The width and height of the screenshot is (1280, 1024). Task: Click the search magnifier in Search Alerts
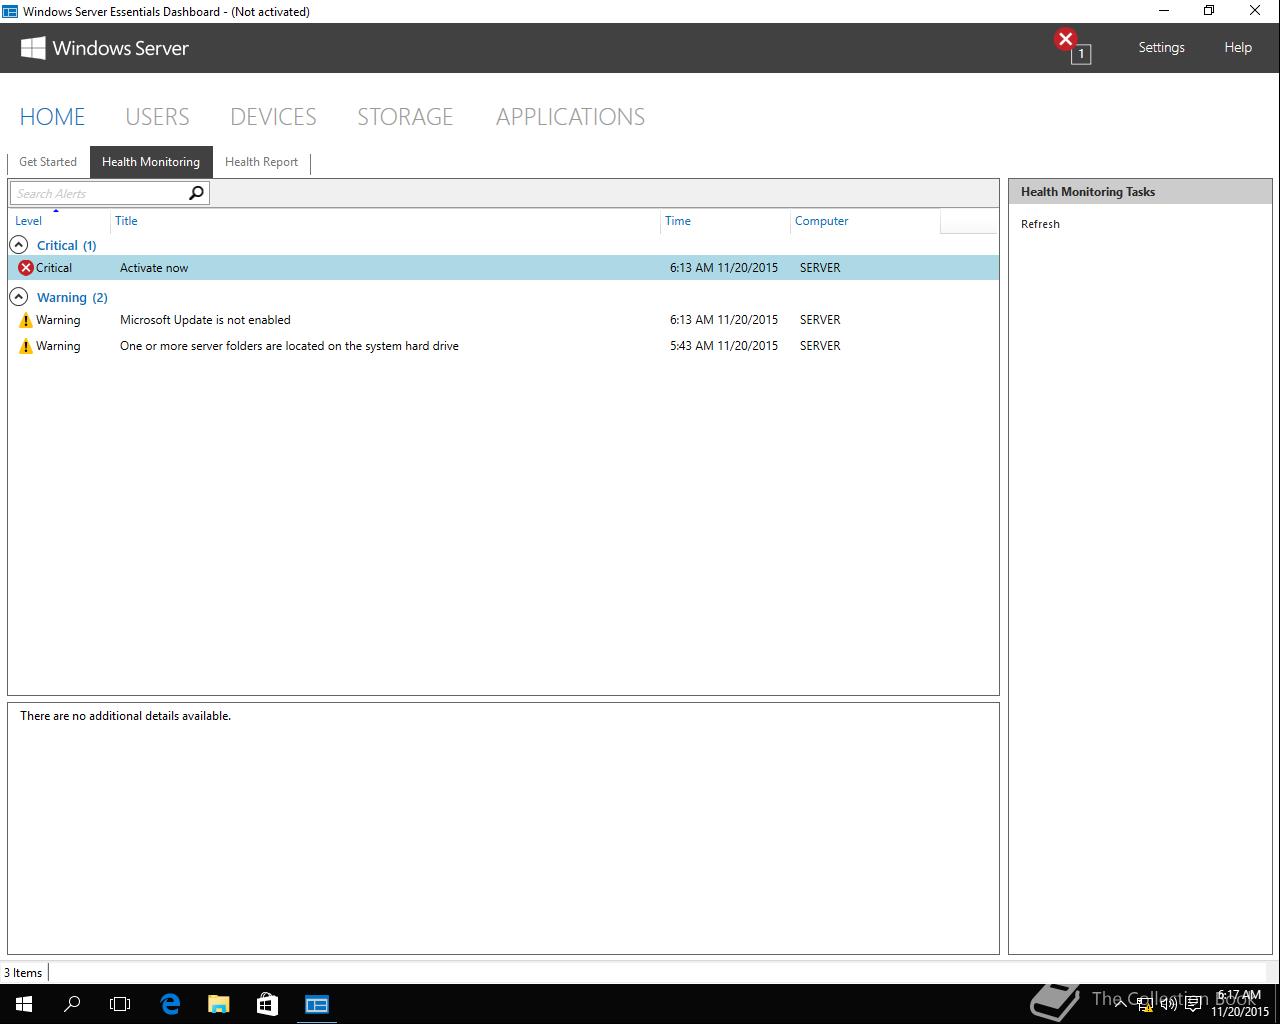coord(196,193)
